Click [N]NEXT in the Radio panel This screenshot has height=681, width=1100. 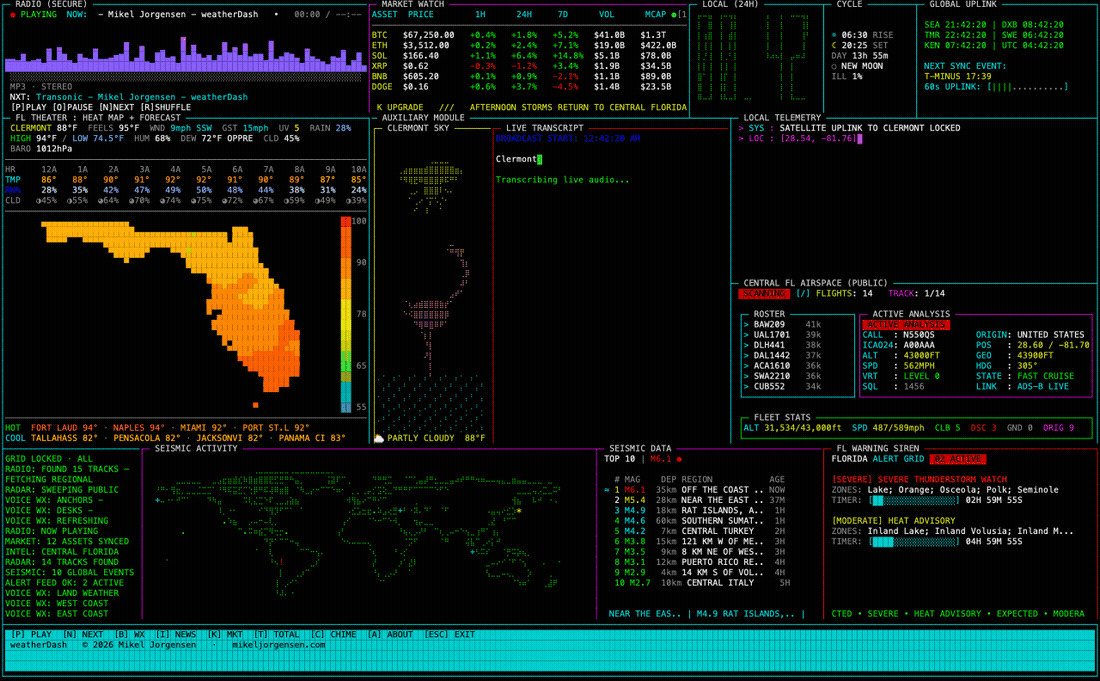[114, 107]
